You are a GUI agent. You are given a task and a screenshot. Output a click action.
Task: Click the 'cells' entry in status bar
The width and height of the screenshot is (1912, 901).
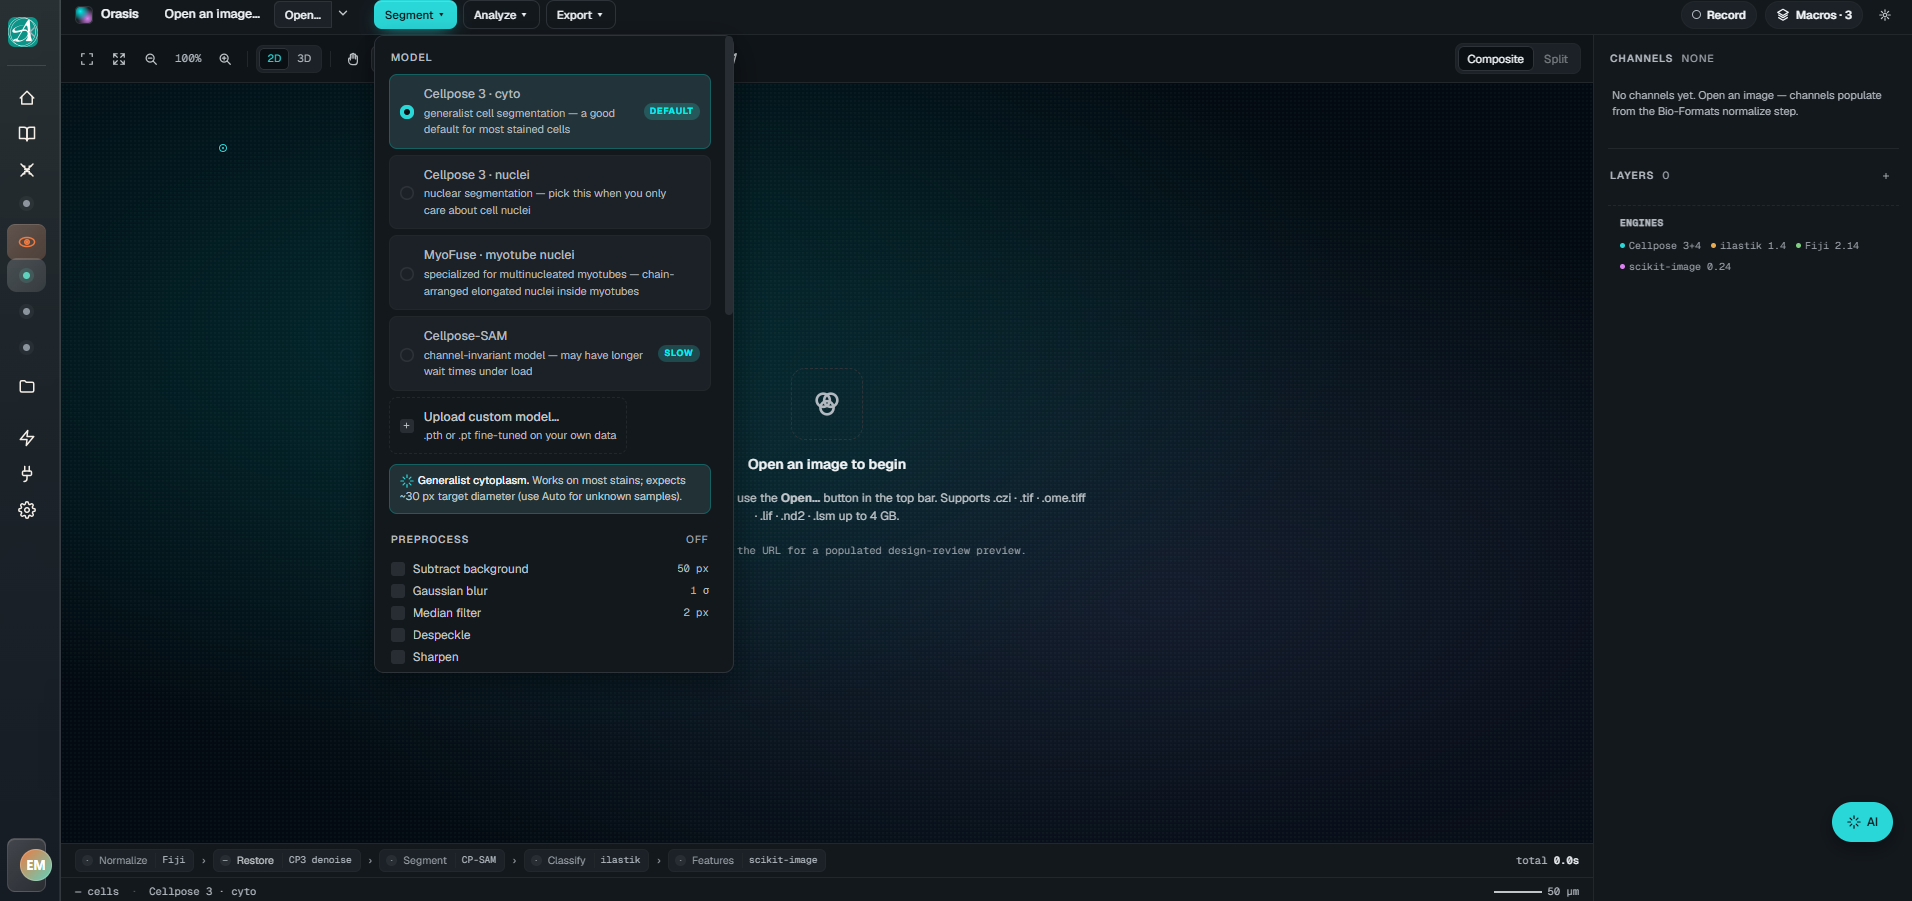[x=97, y=892]
